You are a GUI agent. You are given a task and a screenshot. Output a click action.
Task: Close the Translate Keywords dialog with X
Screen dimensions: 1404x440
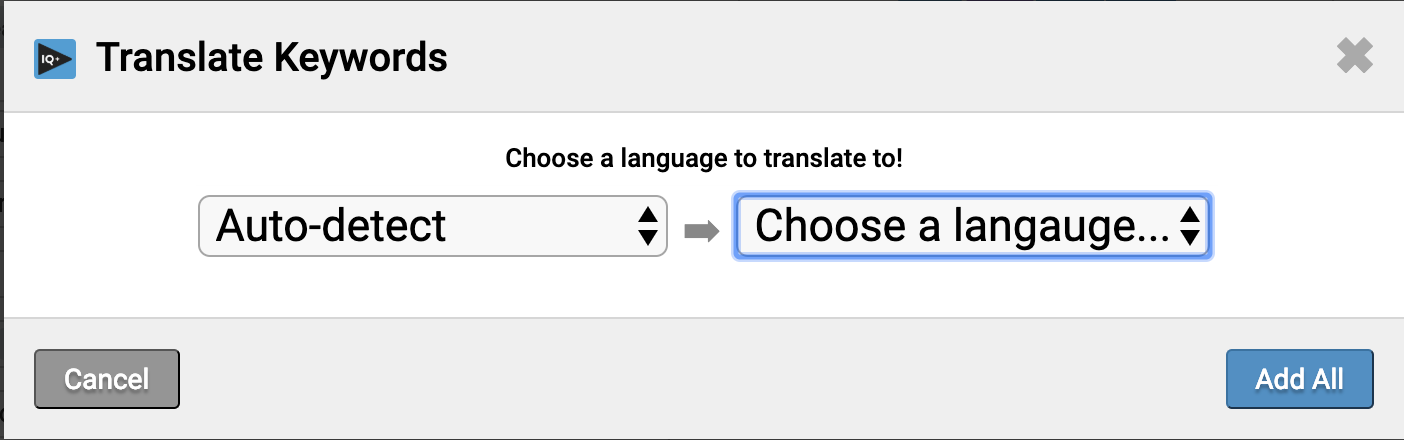click(x=1354, y=57)
